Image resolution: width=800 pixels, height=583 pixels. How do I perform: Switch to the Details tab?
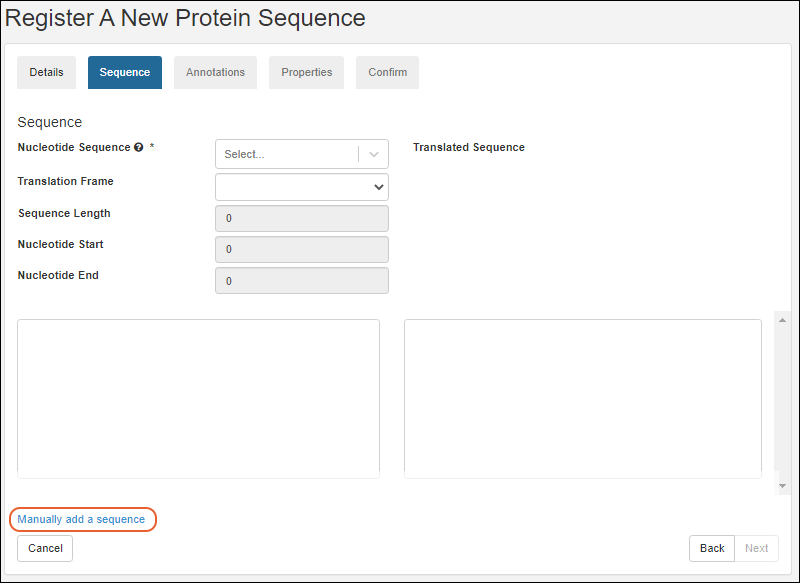click(46, 73)
